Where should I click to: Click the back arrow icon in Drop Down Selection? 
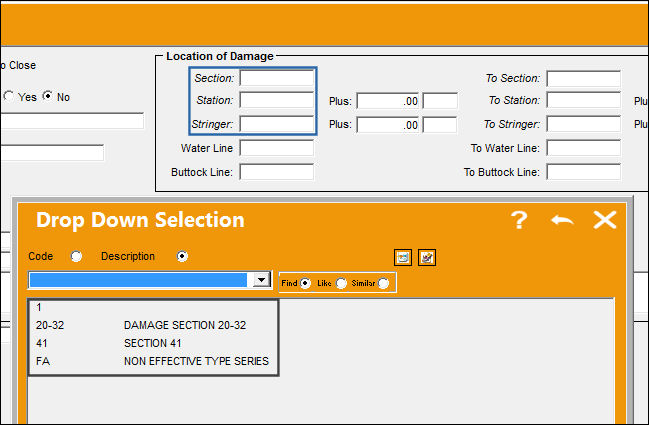[562, 220]
